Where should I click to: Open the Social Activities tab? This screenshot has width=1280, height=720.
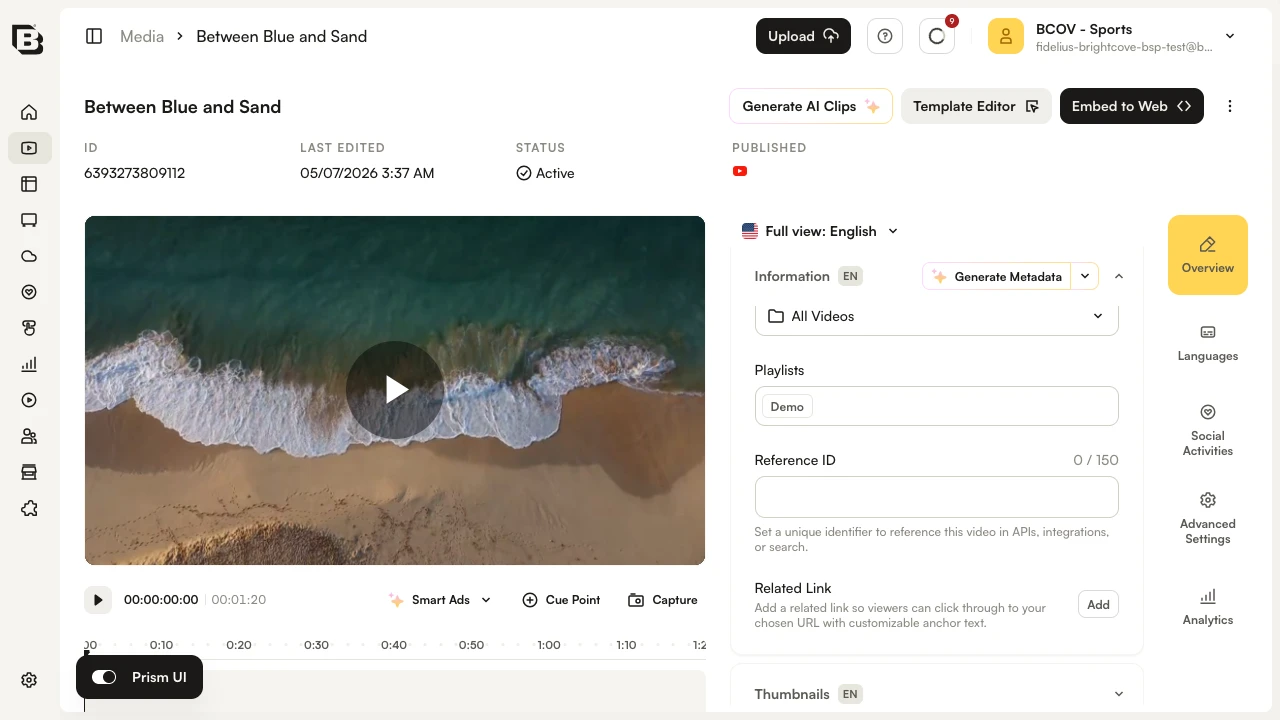[x=1208, y=430]
